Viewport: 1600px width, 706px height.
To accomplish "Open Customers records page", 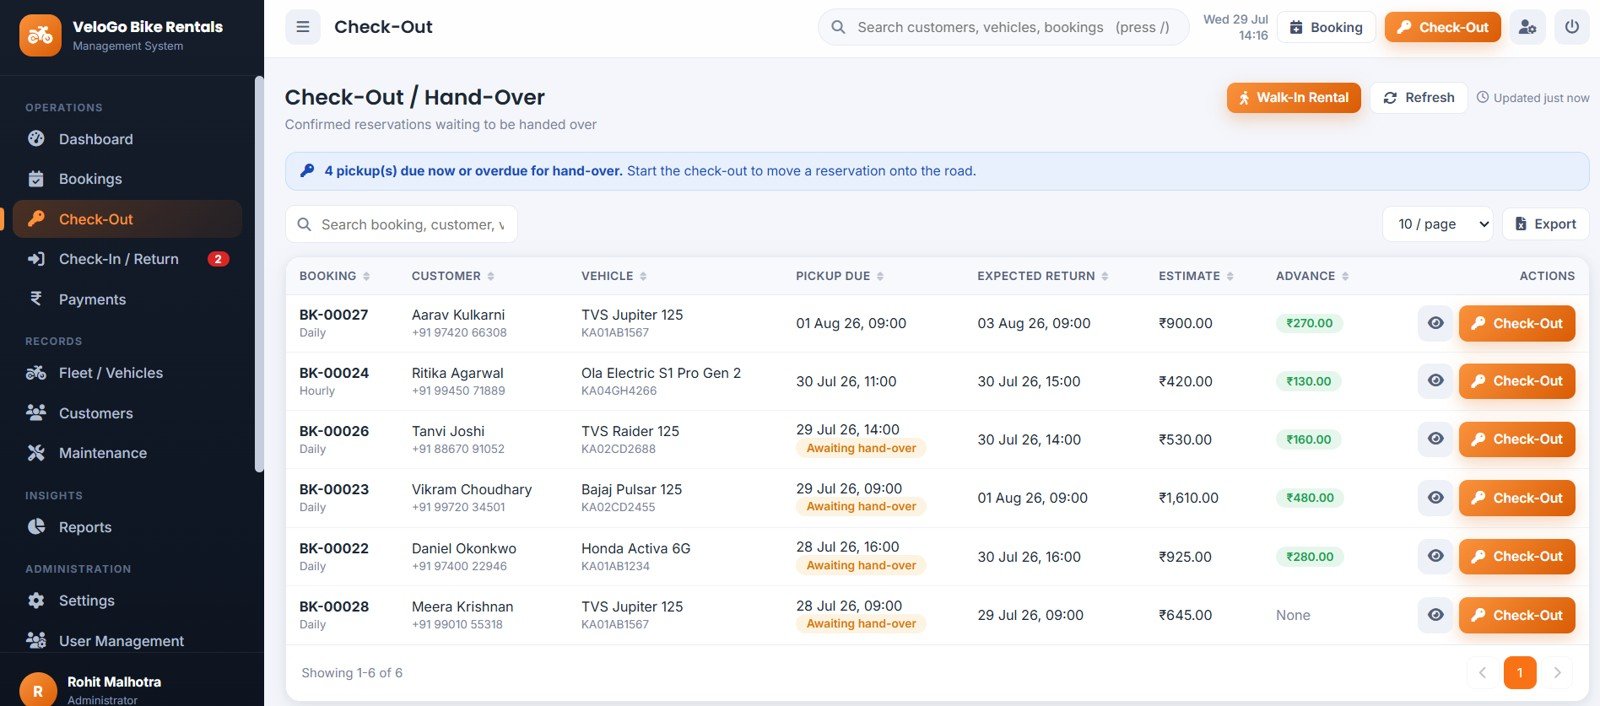I will [127, 413].
